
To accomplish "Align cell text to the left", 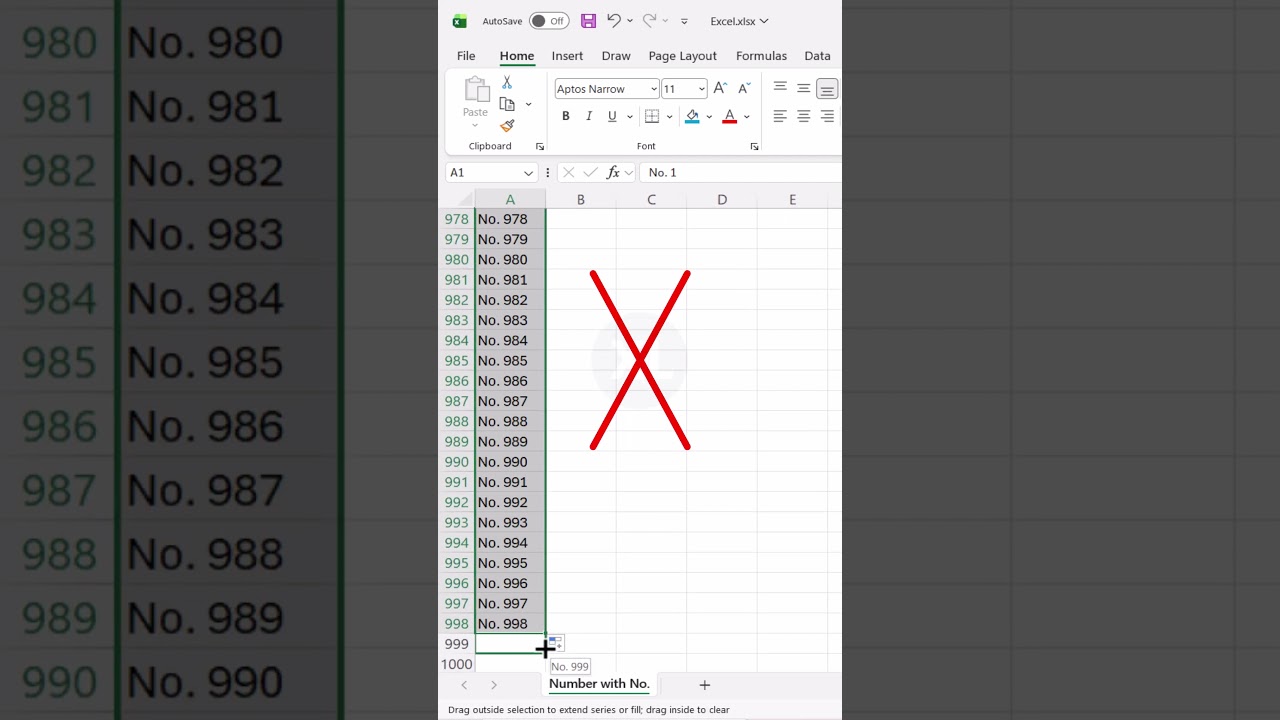I will (x=780, y=116).
